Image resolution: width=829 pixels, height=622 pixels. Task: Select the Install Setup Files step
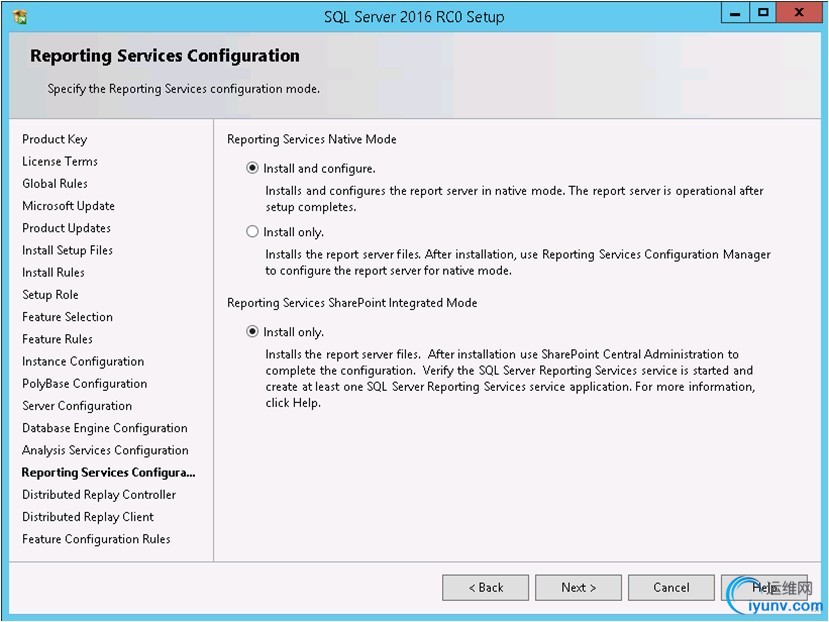point(67,250)
